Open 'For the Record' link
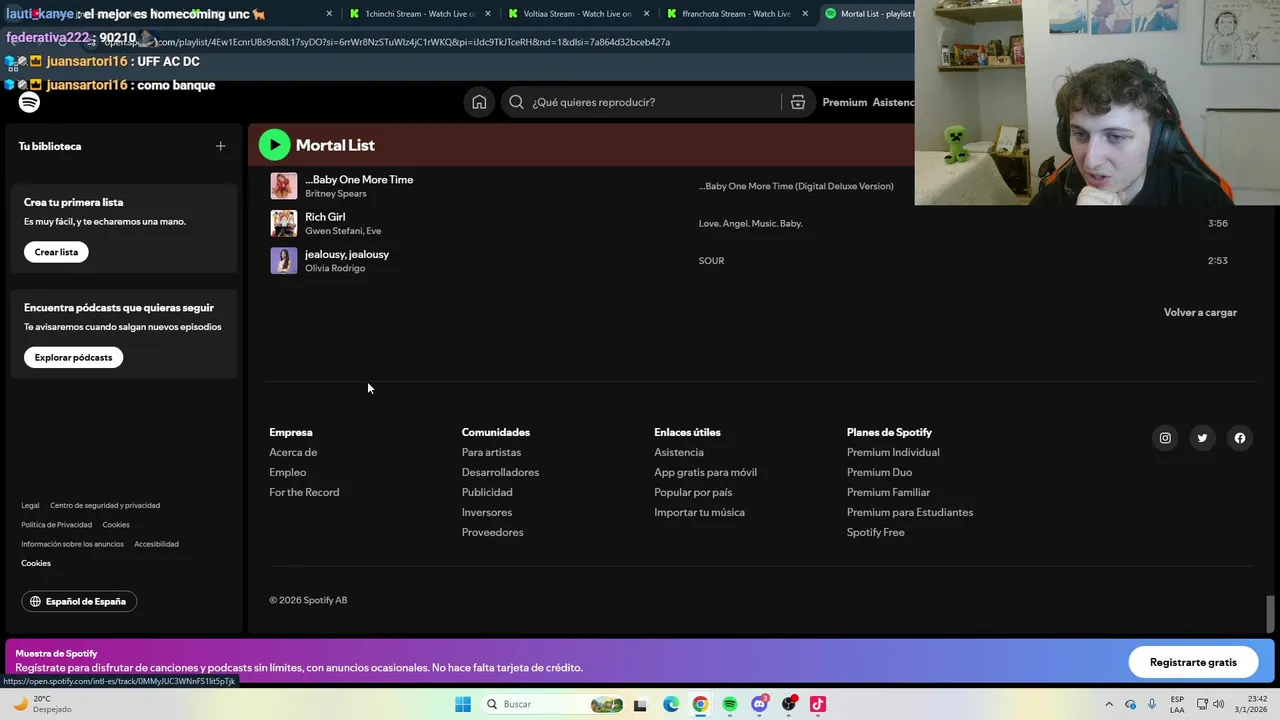 pos(304,492)
